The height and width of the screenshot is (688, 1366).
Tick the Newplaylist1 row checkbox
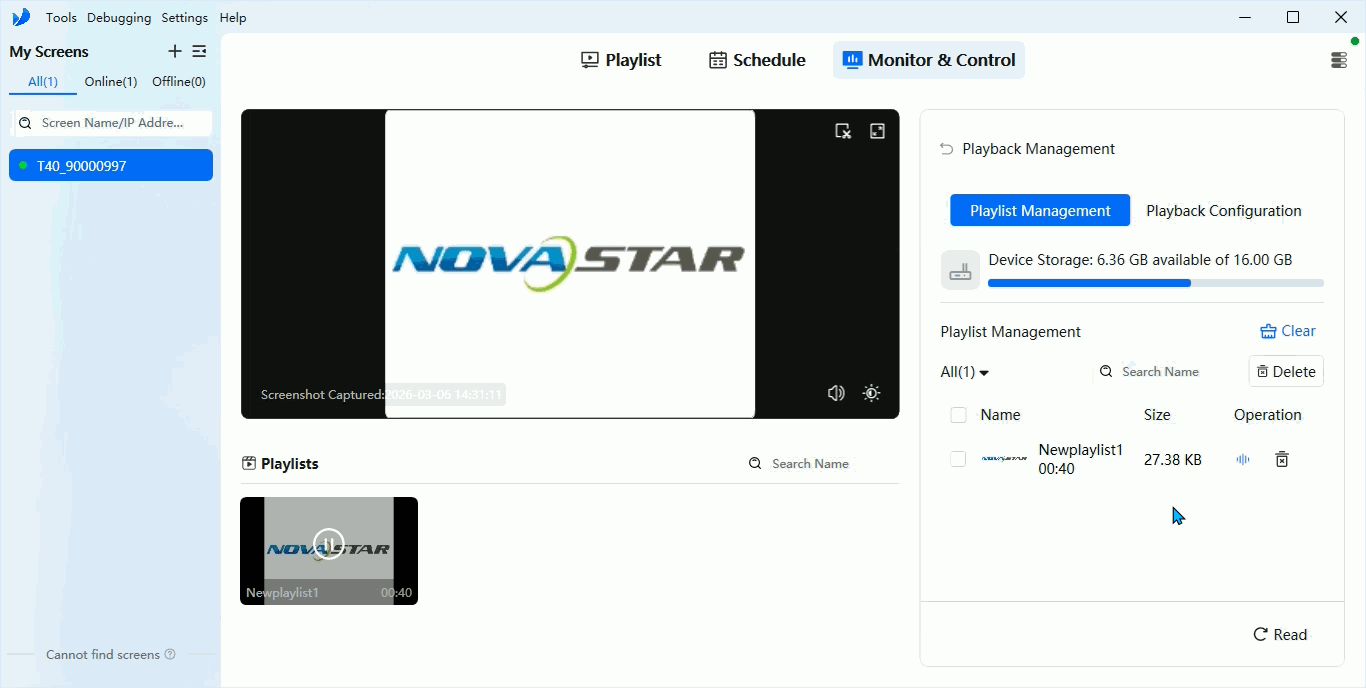pyautogui.click(x=958, y=459)
